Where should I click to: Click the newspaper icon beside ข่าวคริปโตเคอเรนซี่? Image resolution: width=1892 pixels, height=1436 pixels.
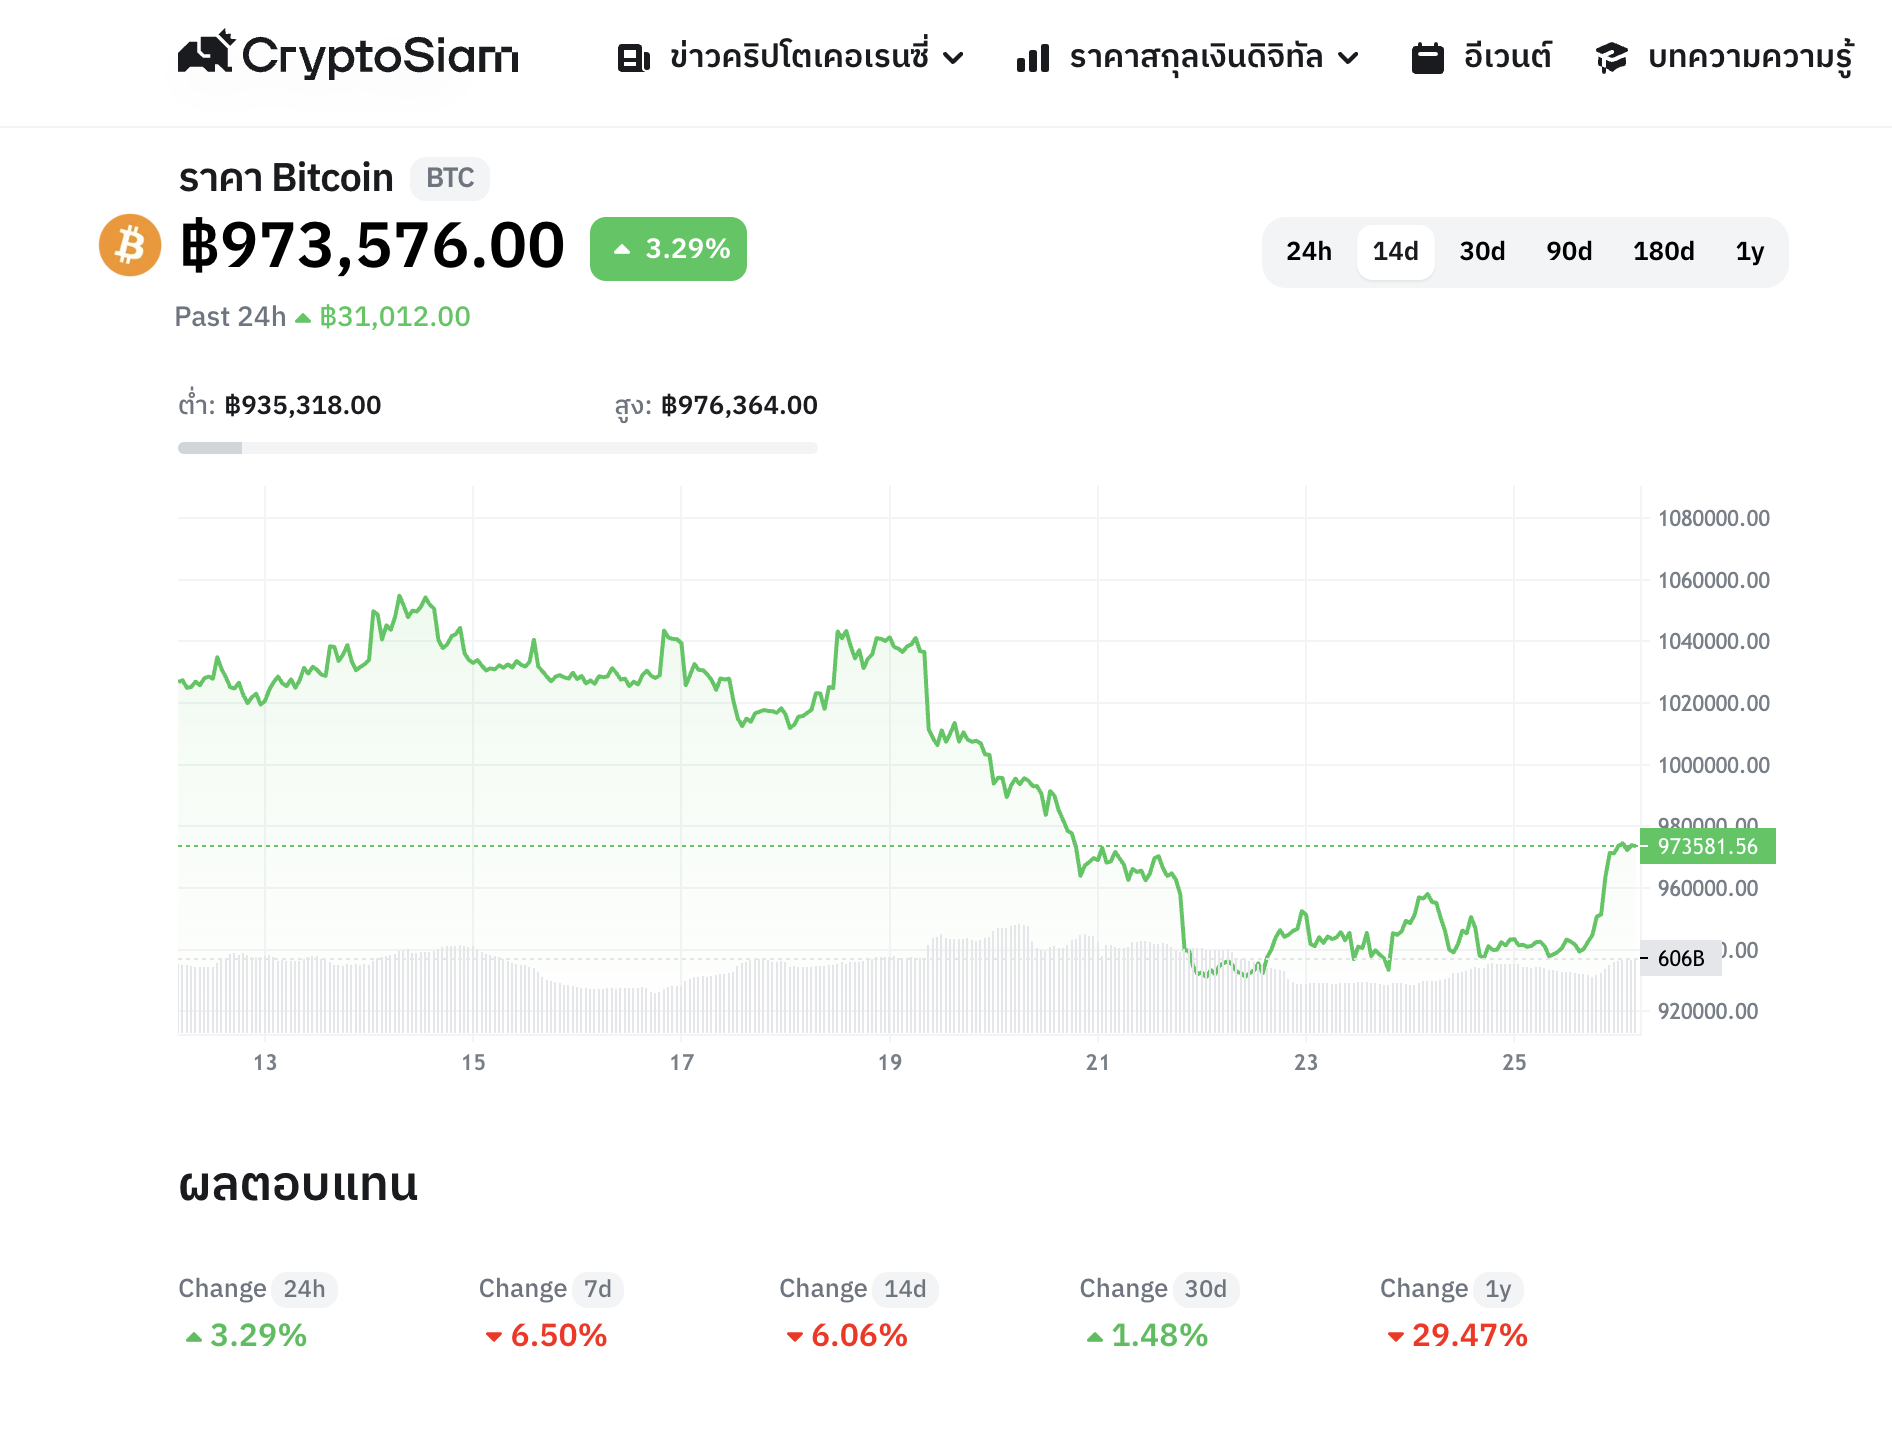tap(634, 58)
